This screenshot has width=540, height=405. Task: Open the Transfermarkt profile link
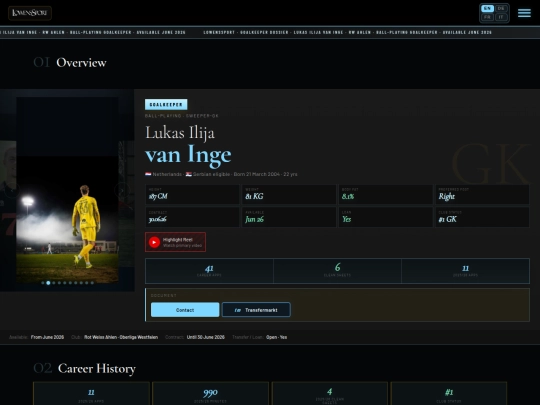pos(256,310)
